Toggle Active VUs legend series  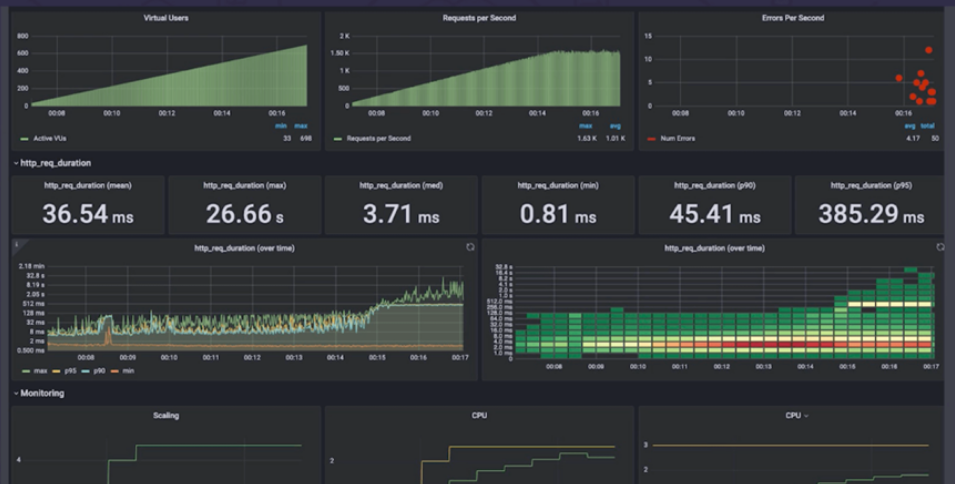(x=50, y=139)
